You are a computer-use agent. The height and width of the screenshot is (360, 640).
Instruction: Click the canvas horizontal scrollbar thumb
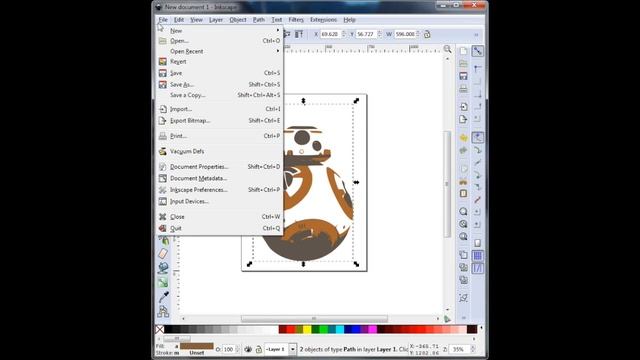pos(314,319)
